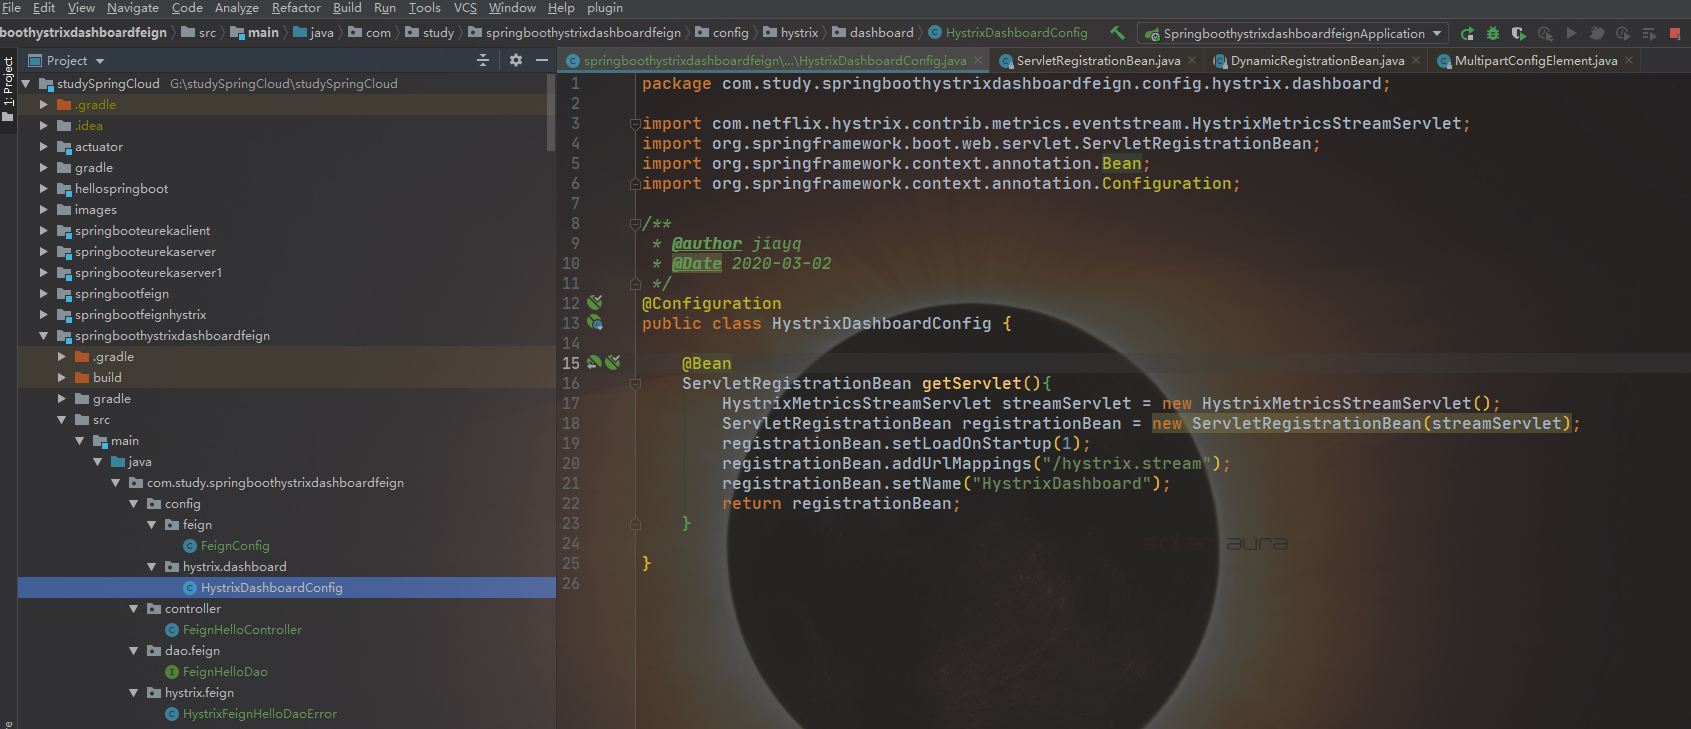The width and height of the screenshot is (1691, 729).
Task: Click the config breadcrumb in navigation bar
Action: (x=721, y=33)
